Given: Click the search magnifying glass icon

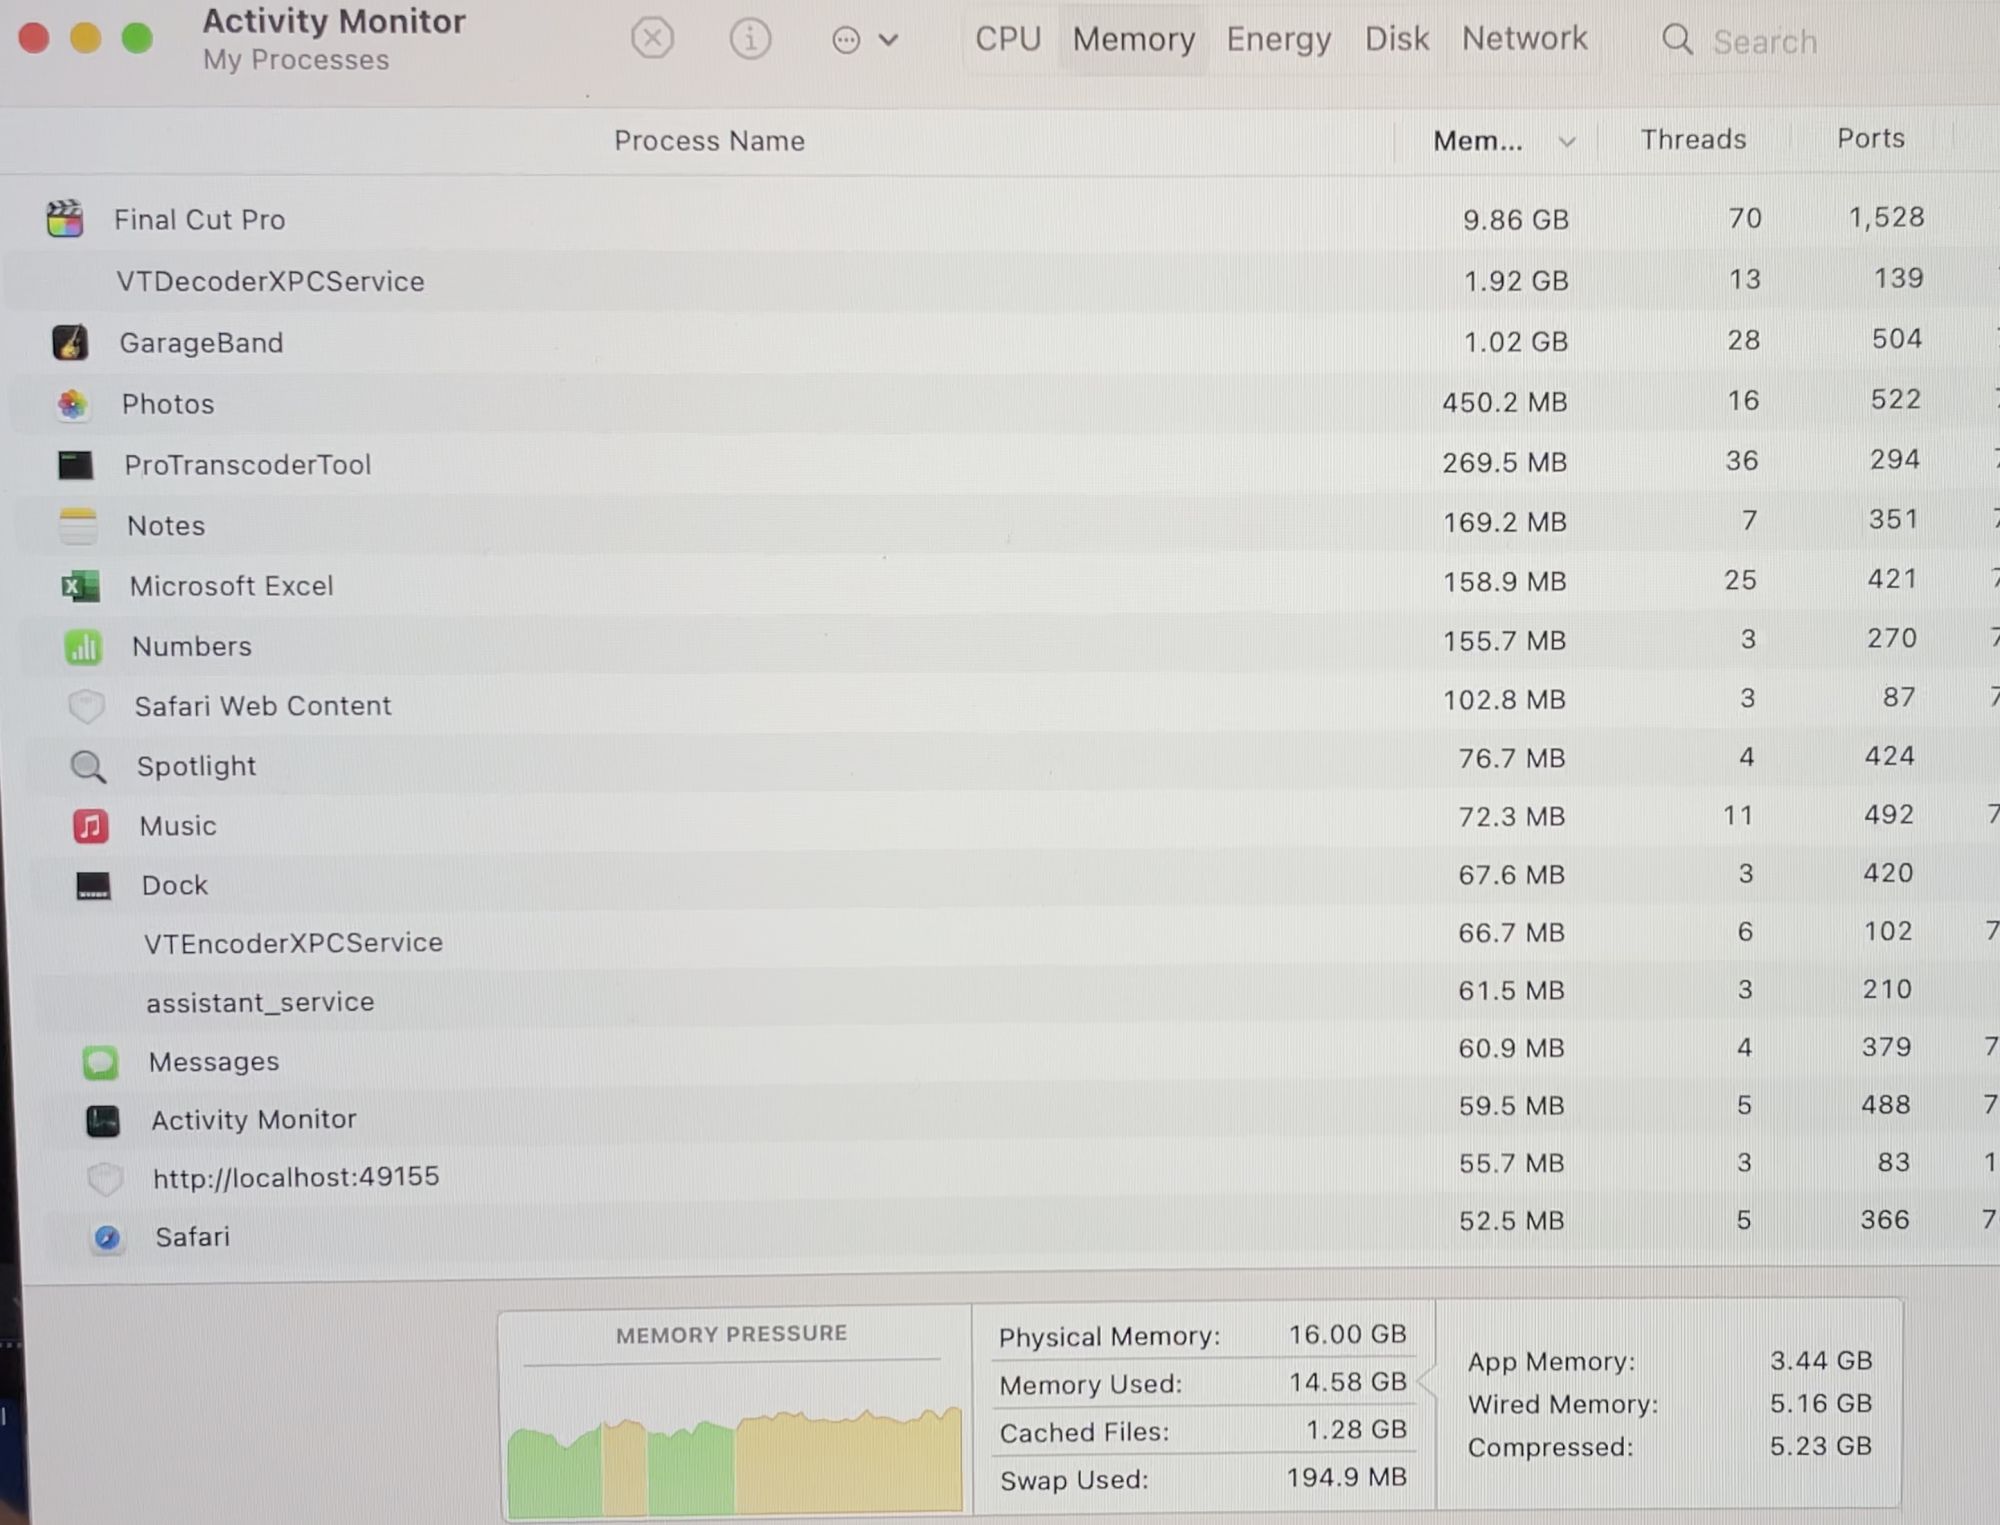Looking at the screenshot, I should (x=1677, y=41).
